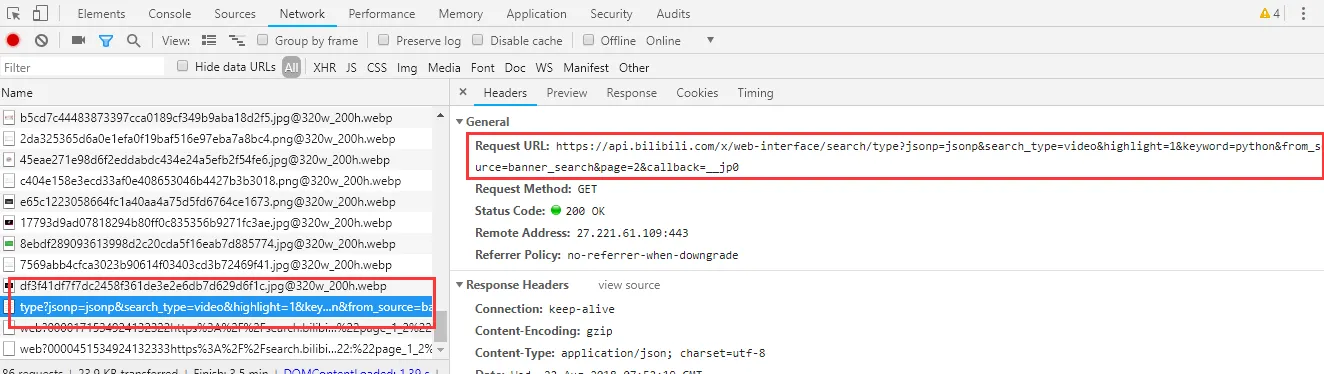
Task: Filter requests by JS type
Action: (351, 67)
